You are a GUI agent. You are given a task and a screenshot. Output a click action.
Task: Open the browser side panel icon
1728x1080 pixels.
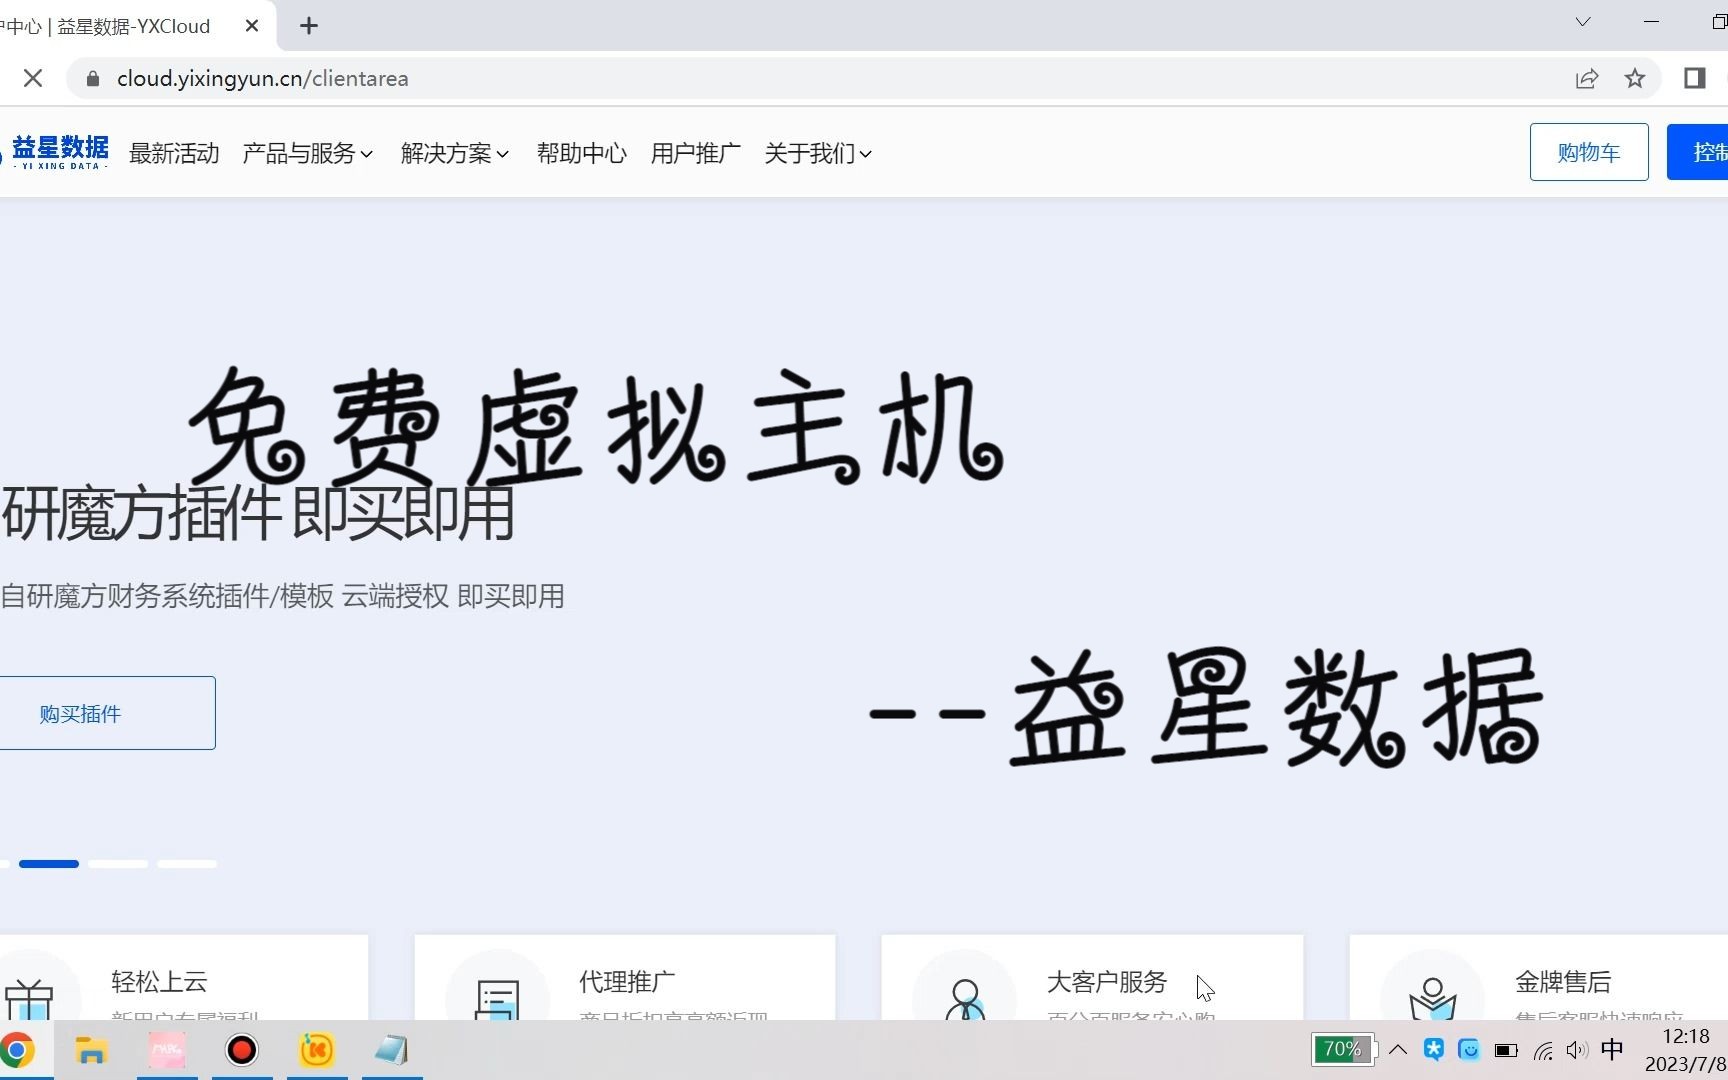pos(1694,78)
